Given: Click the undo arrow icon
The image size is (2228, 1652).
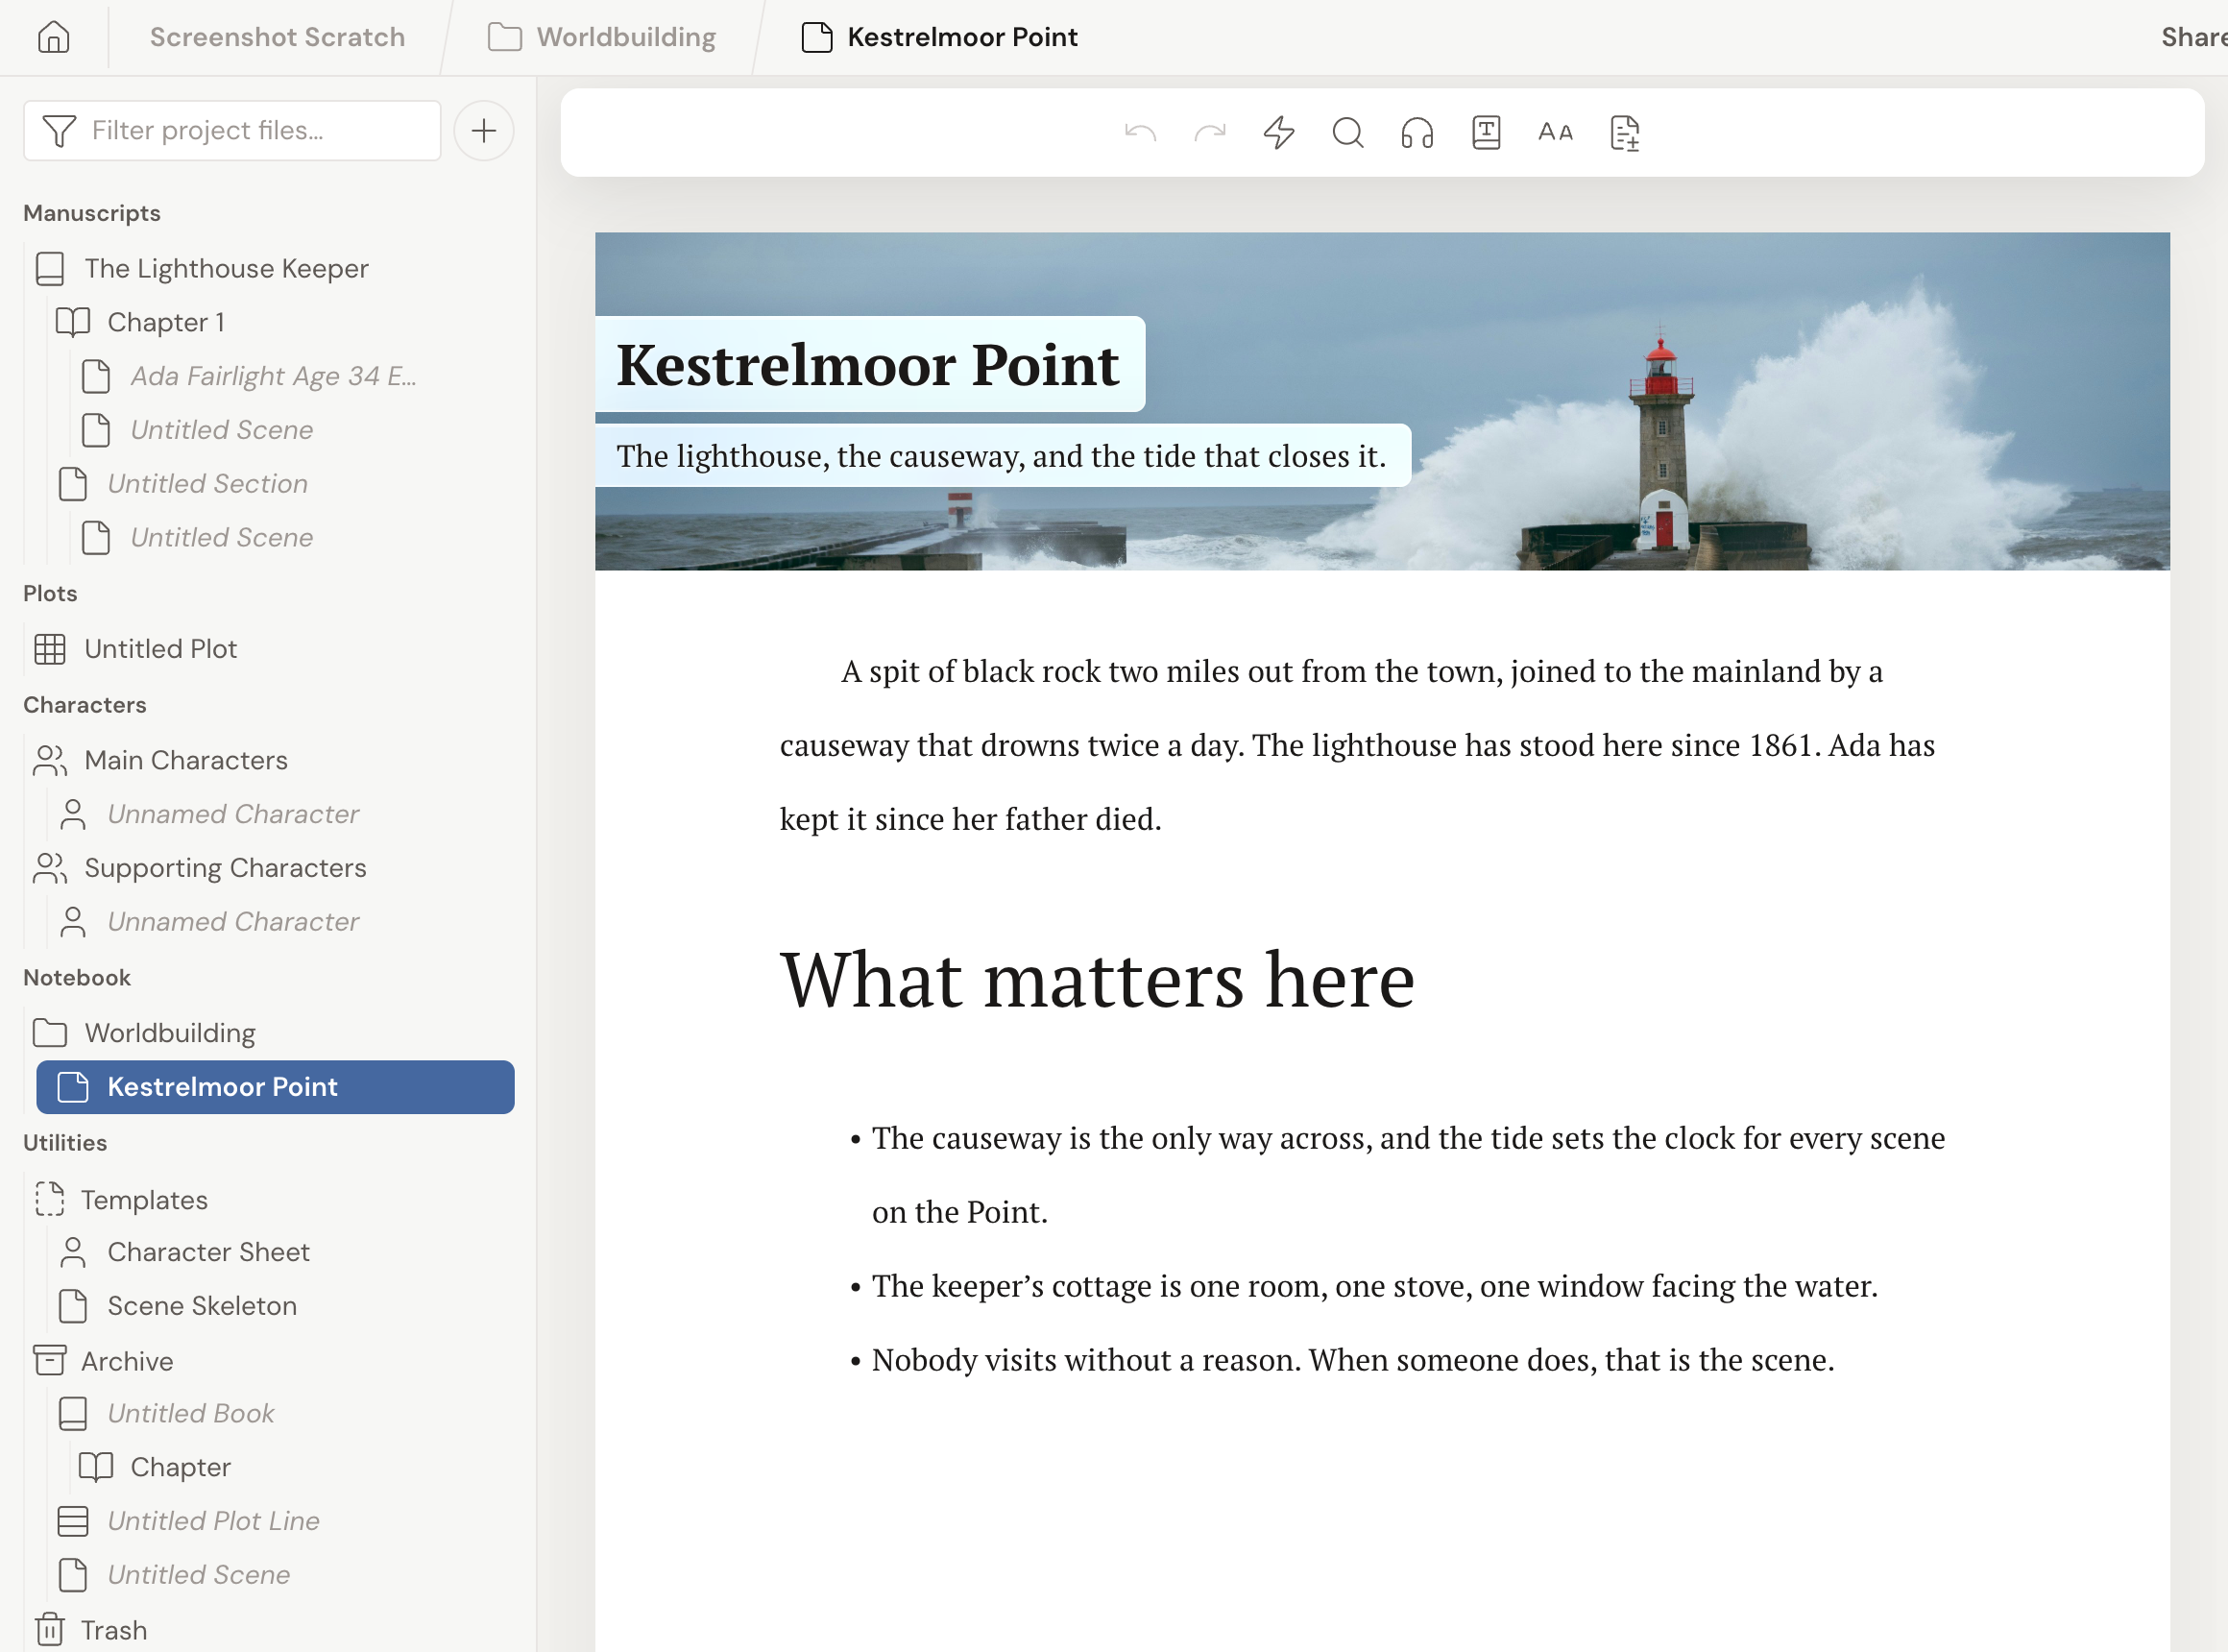Looking at the screenshot, I should [1140, 132].
